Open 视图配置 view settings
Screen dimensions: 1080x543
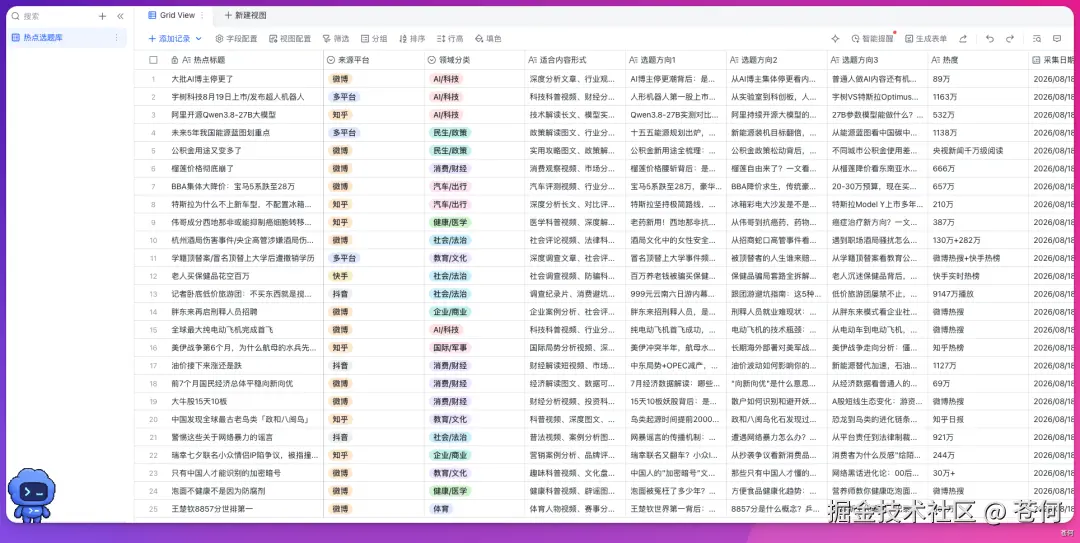[x=290, y=39]
